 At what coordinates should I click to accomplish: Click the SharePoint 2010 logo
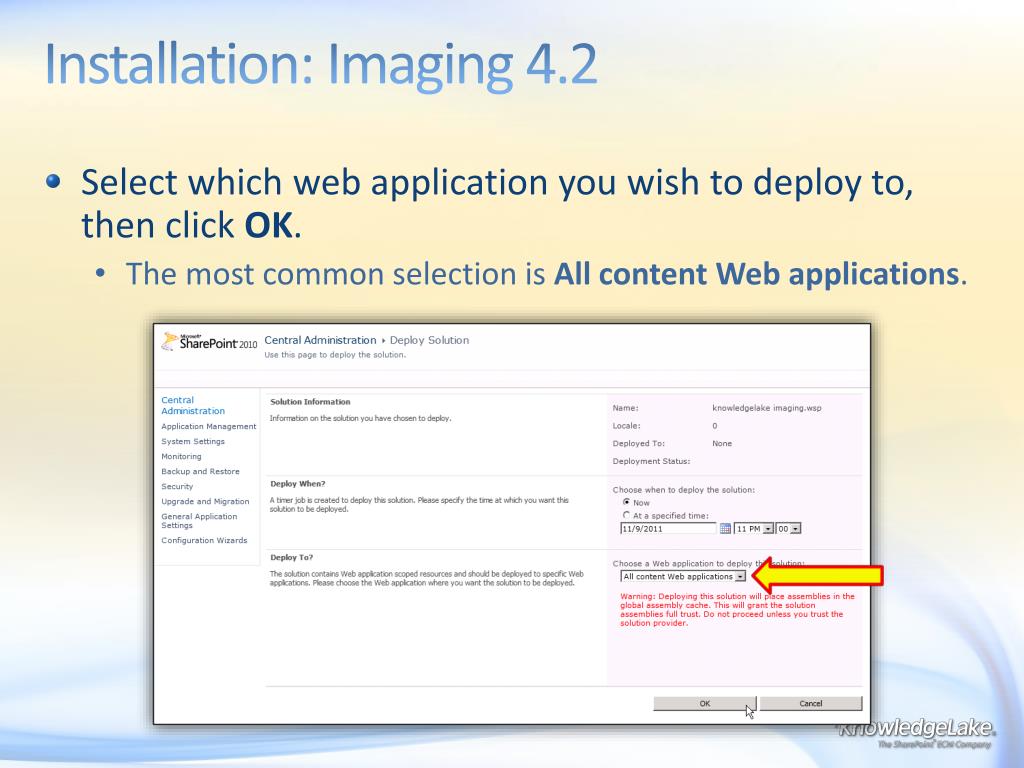(x=209, y=342)
